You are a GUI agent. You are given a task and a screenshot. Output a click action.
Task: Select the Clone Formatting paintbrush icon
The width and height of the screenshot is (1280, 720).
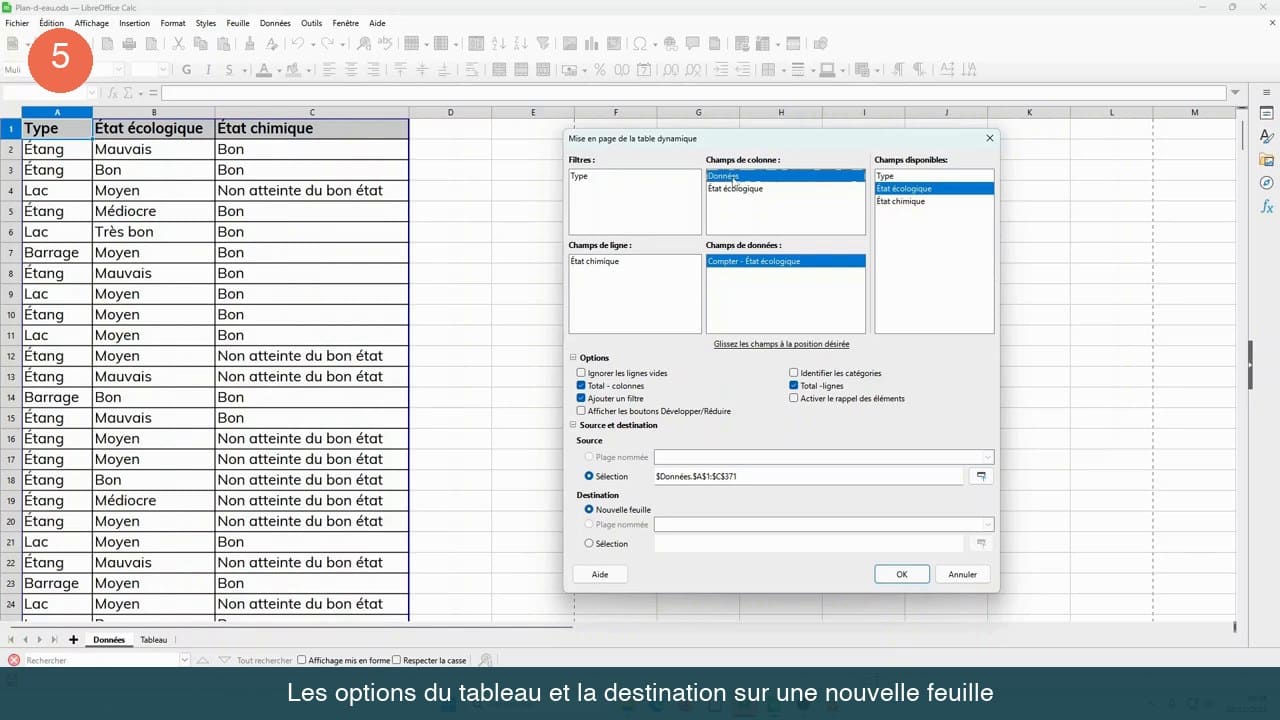(249, 44)
